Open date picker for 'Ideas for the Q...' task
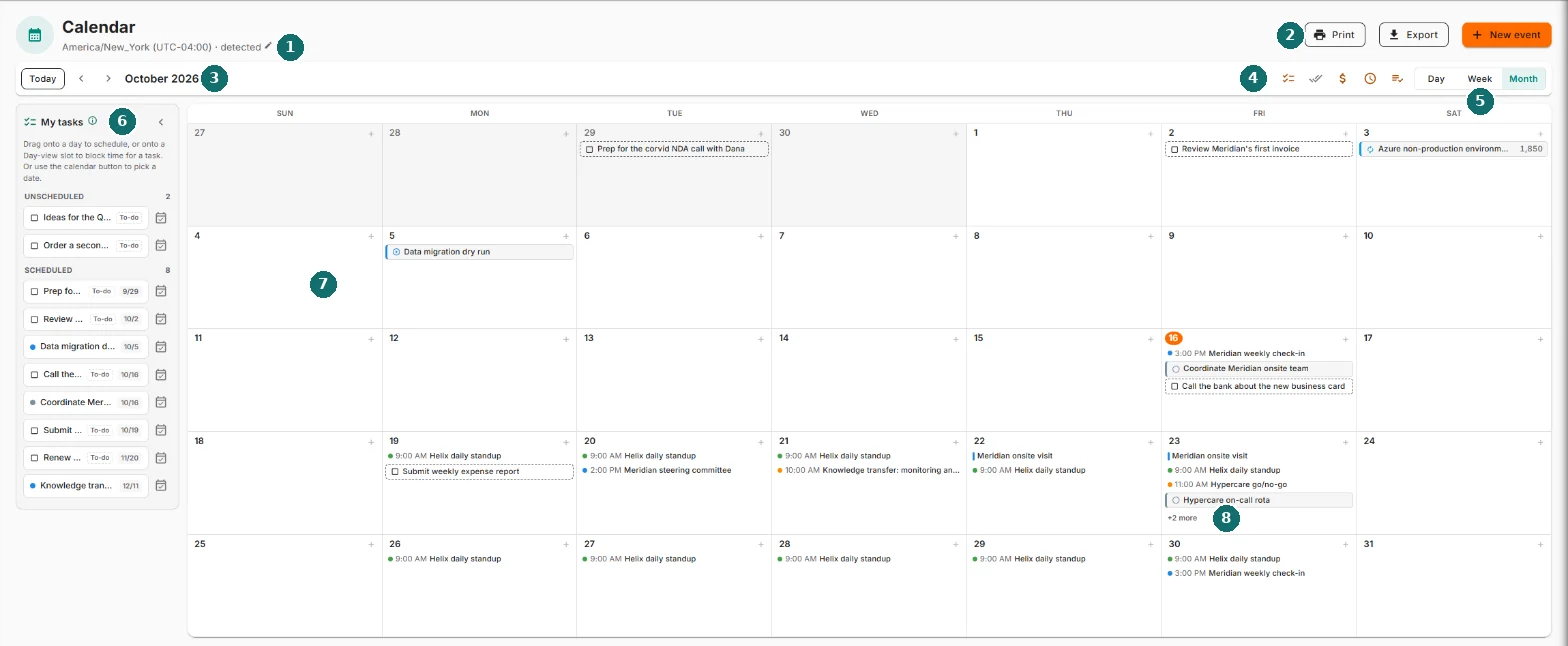Screen dimensions: 1568x646 pos(160,217)
